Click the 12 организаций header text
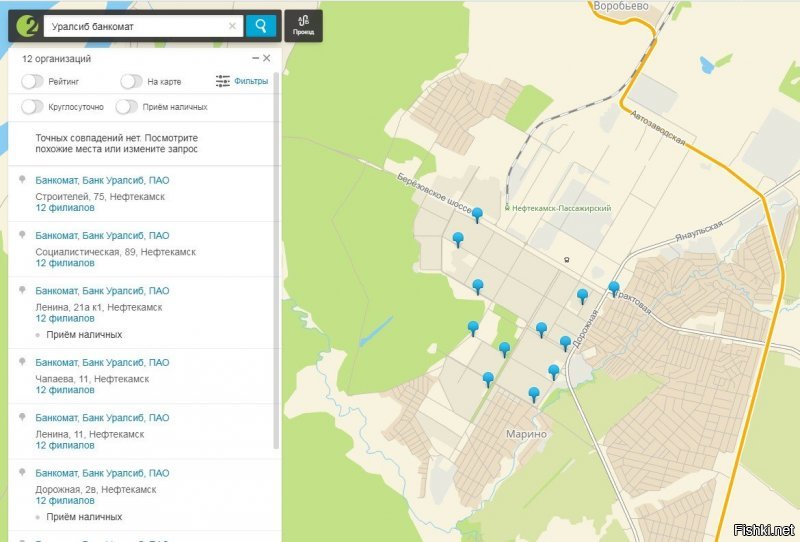This screenshot has width=800, height=542. [x=56, y=59]
